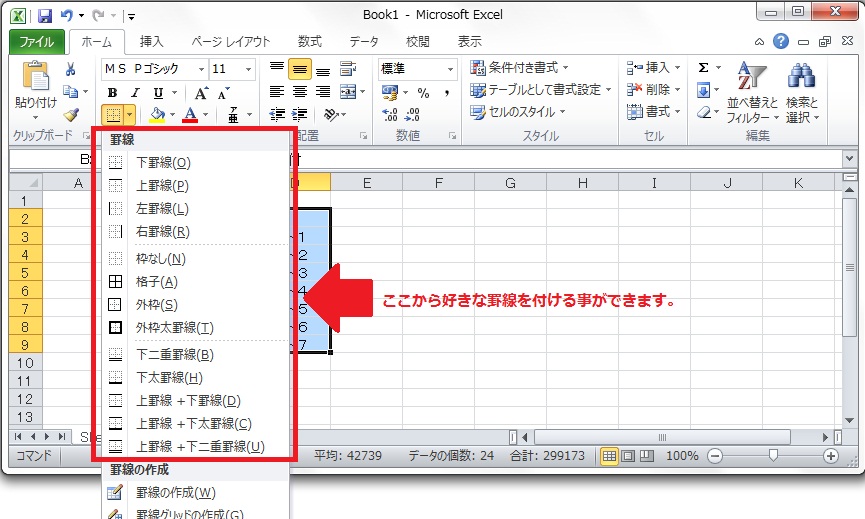Screen dimensions: 865x519
Task: Click the increase indent icon
Action: (300, 115)
